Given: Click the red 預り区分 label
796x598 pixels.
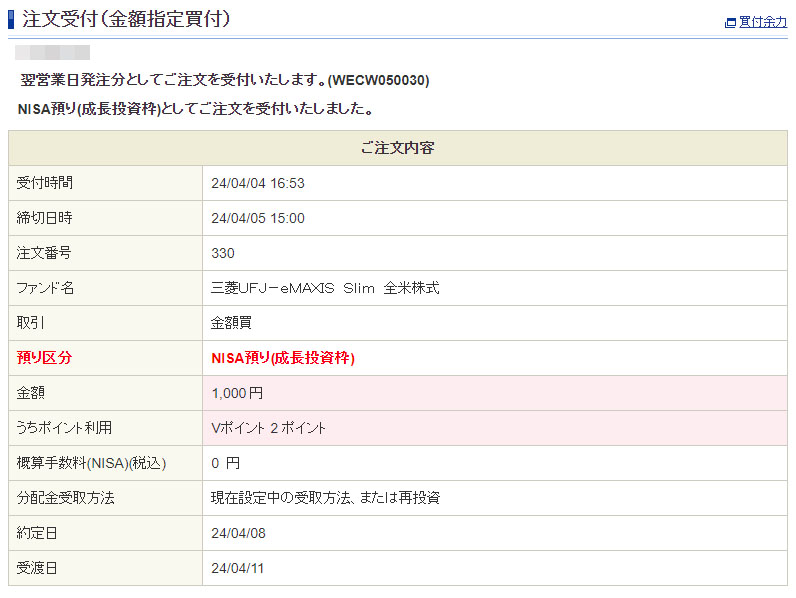Looking at the screenshot, I should pyautogui.click(x=45, y=358).
